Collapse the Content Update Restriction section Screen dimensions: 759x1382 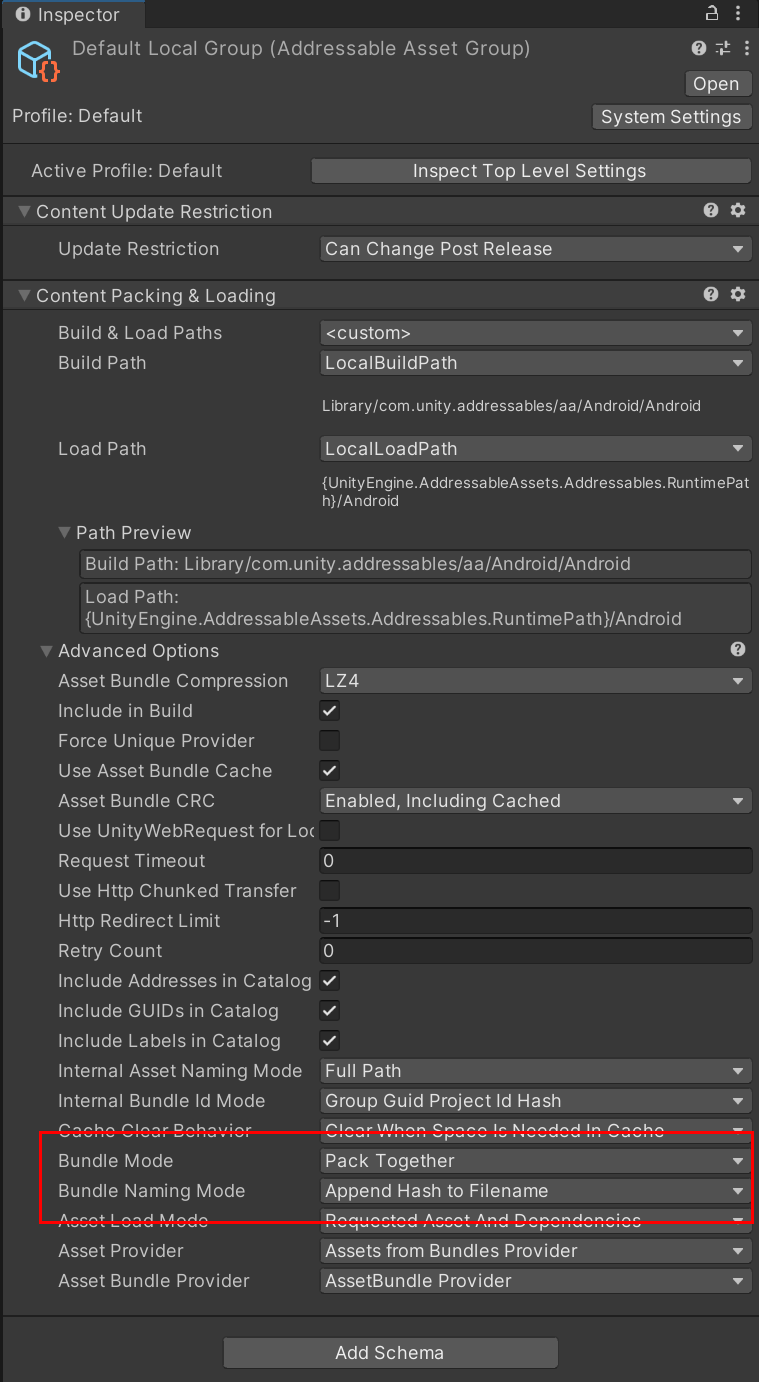point(24,212)
